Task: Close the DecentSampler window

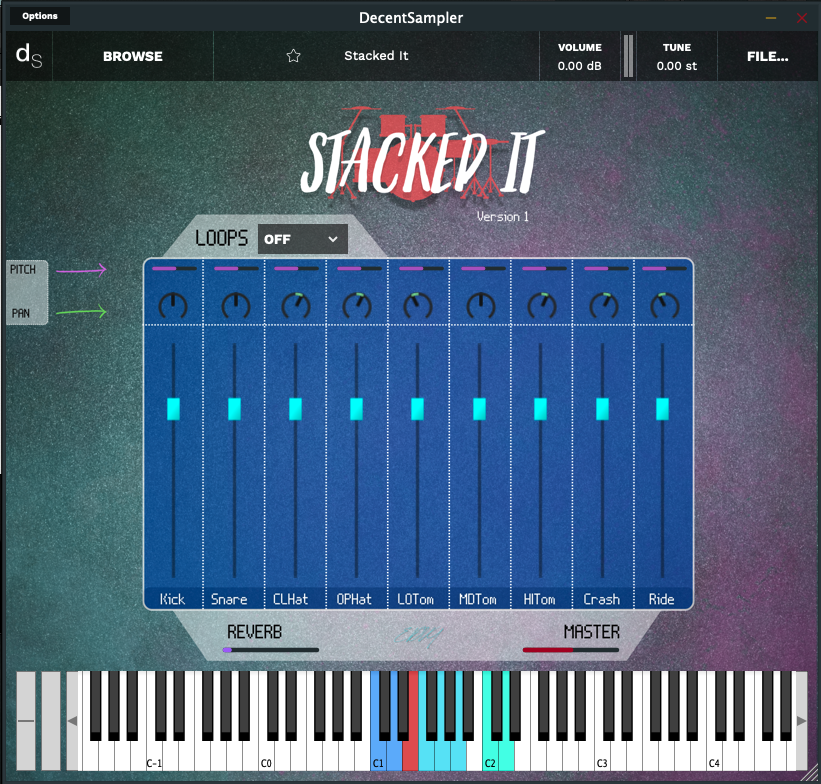Action: click(802, 18)
